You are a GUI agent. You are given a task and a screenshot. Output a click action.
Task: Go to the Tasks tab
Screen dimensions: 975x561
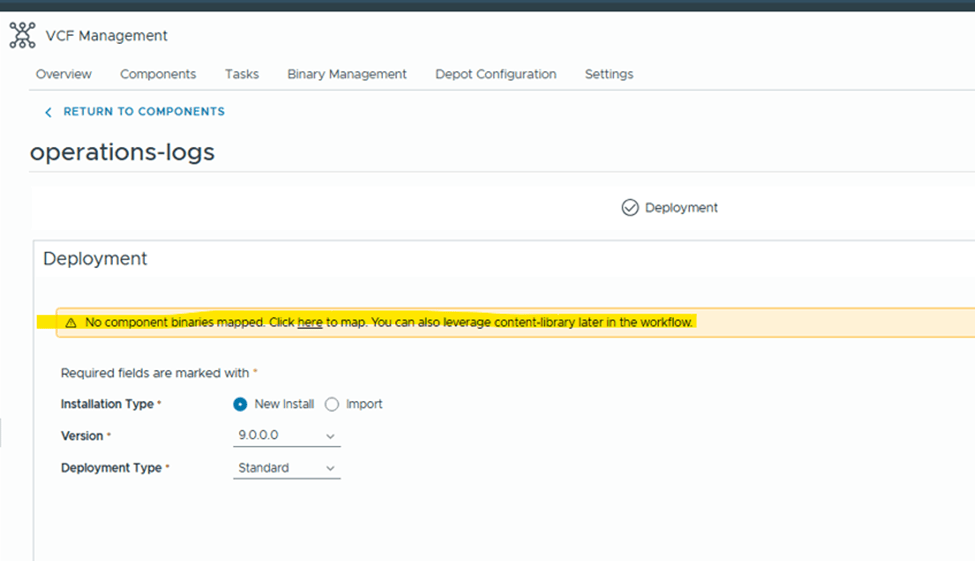[x=242, y=74]
